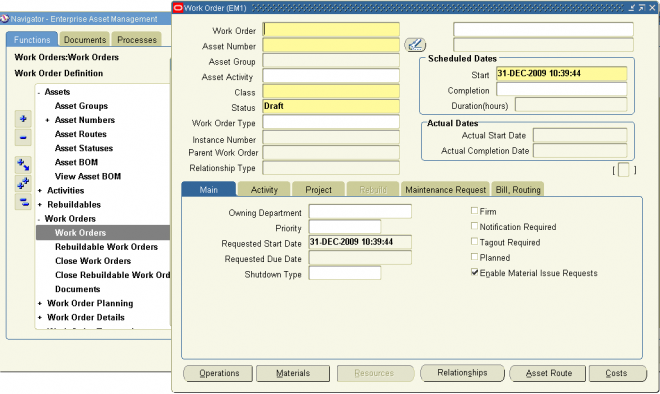Tick the Firm checkbox
This screenshot has width=660, height=394.
tap(474, 211)
